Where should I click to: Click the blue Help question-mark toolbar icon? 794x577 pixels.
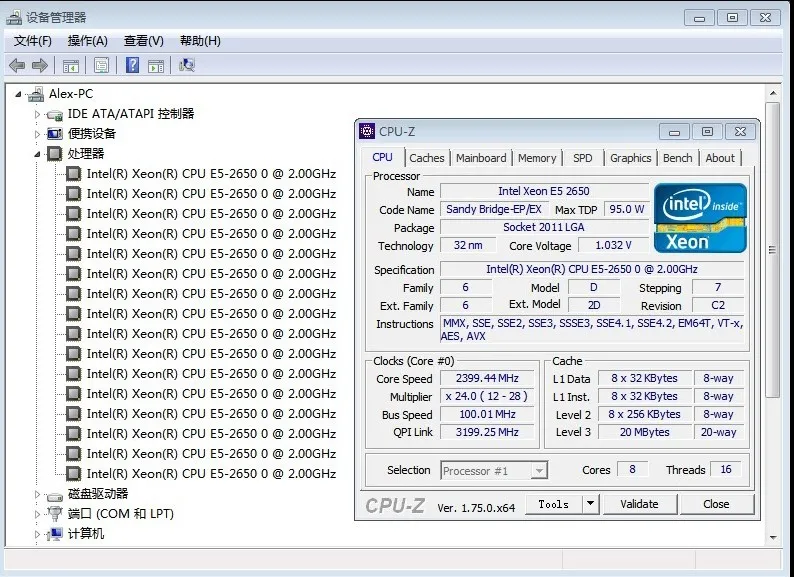[x=132, y=65]
